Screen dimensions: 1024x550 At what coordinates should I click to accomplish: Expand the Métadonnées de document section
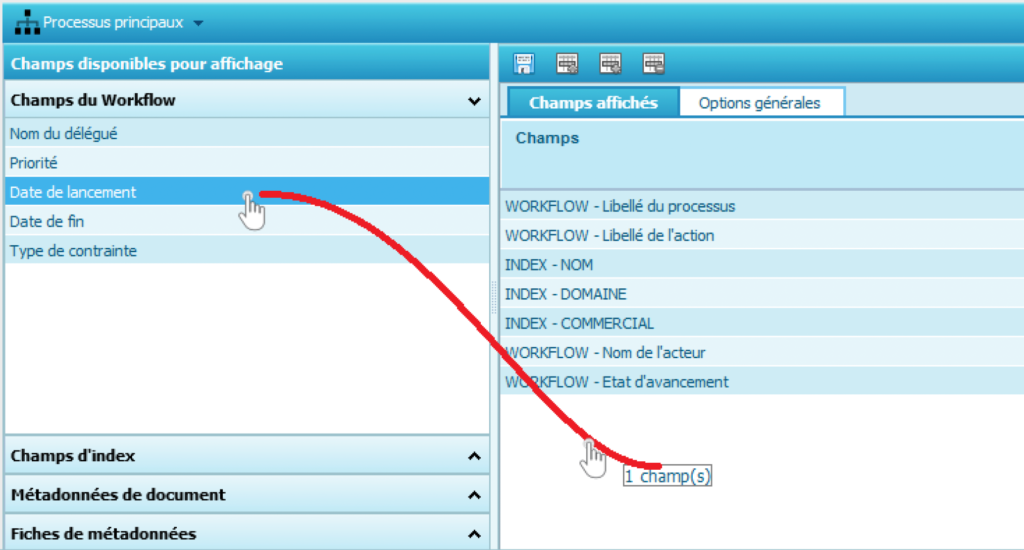(474, 495)
